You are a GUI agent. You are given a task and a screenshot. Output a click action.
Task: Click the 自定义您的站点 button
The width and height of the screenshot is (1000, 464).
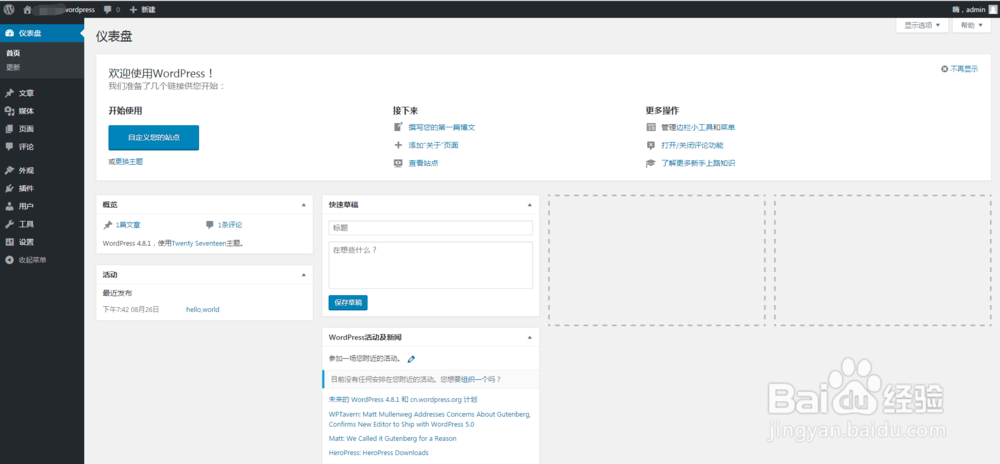point(154,138)
